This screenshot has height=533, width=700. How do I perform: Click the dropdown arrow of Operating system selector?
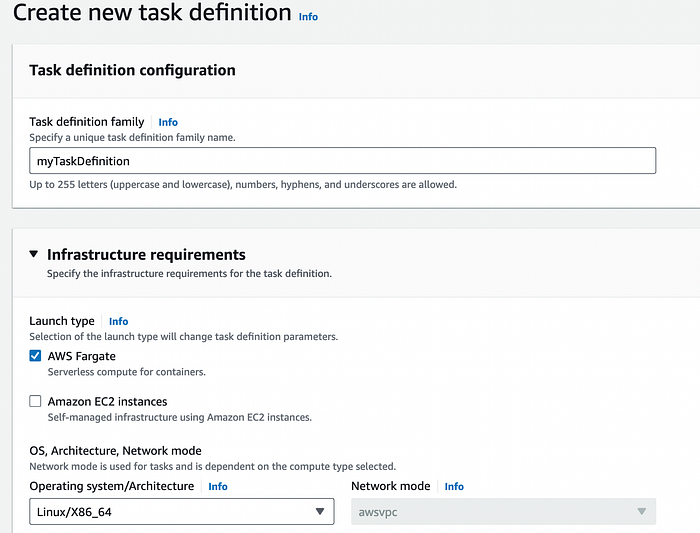pyautogui.click(x=320, y=512)
